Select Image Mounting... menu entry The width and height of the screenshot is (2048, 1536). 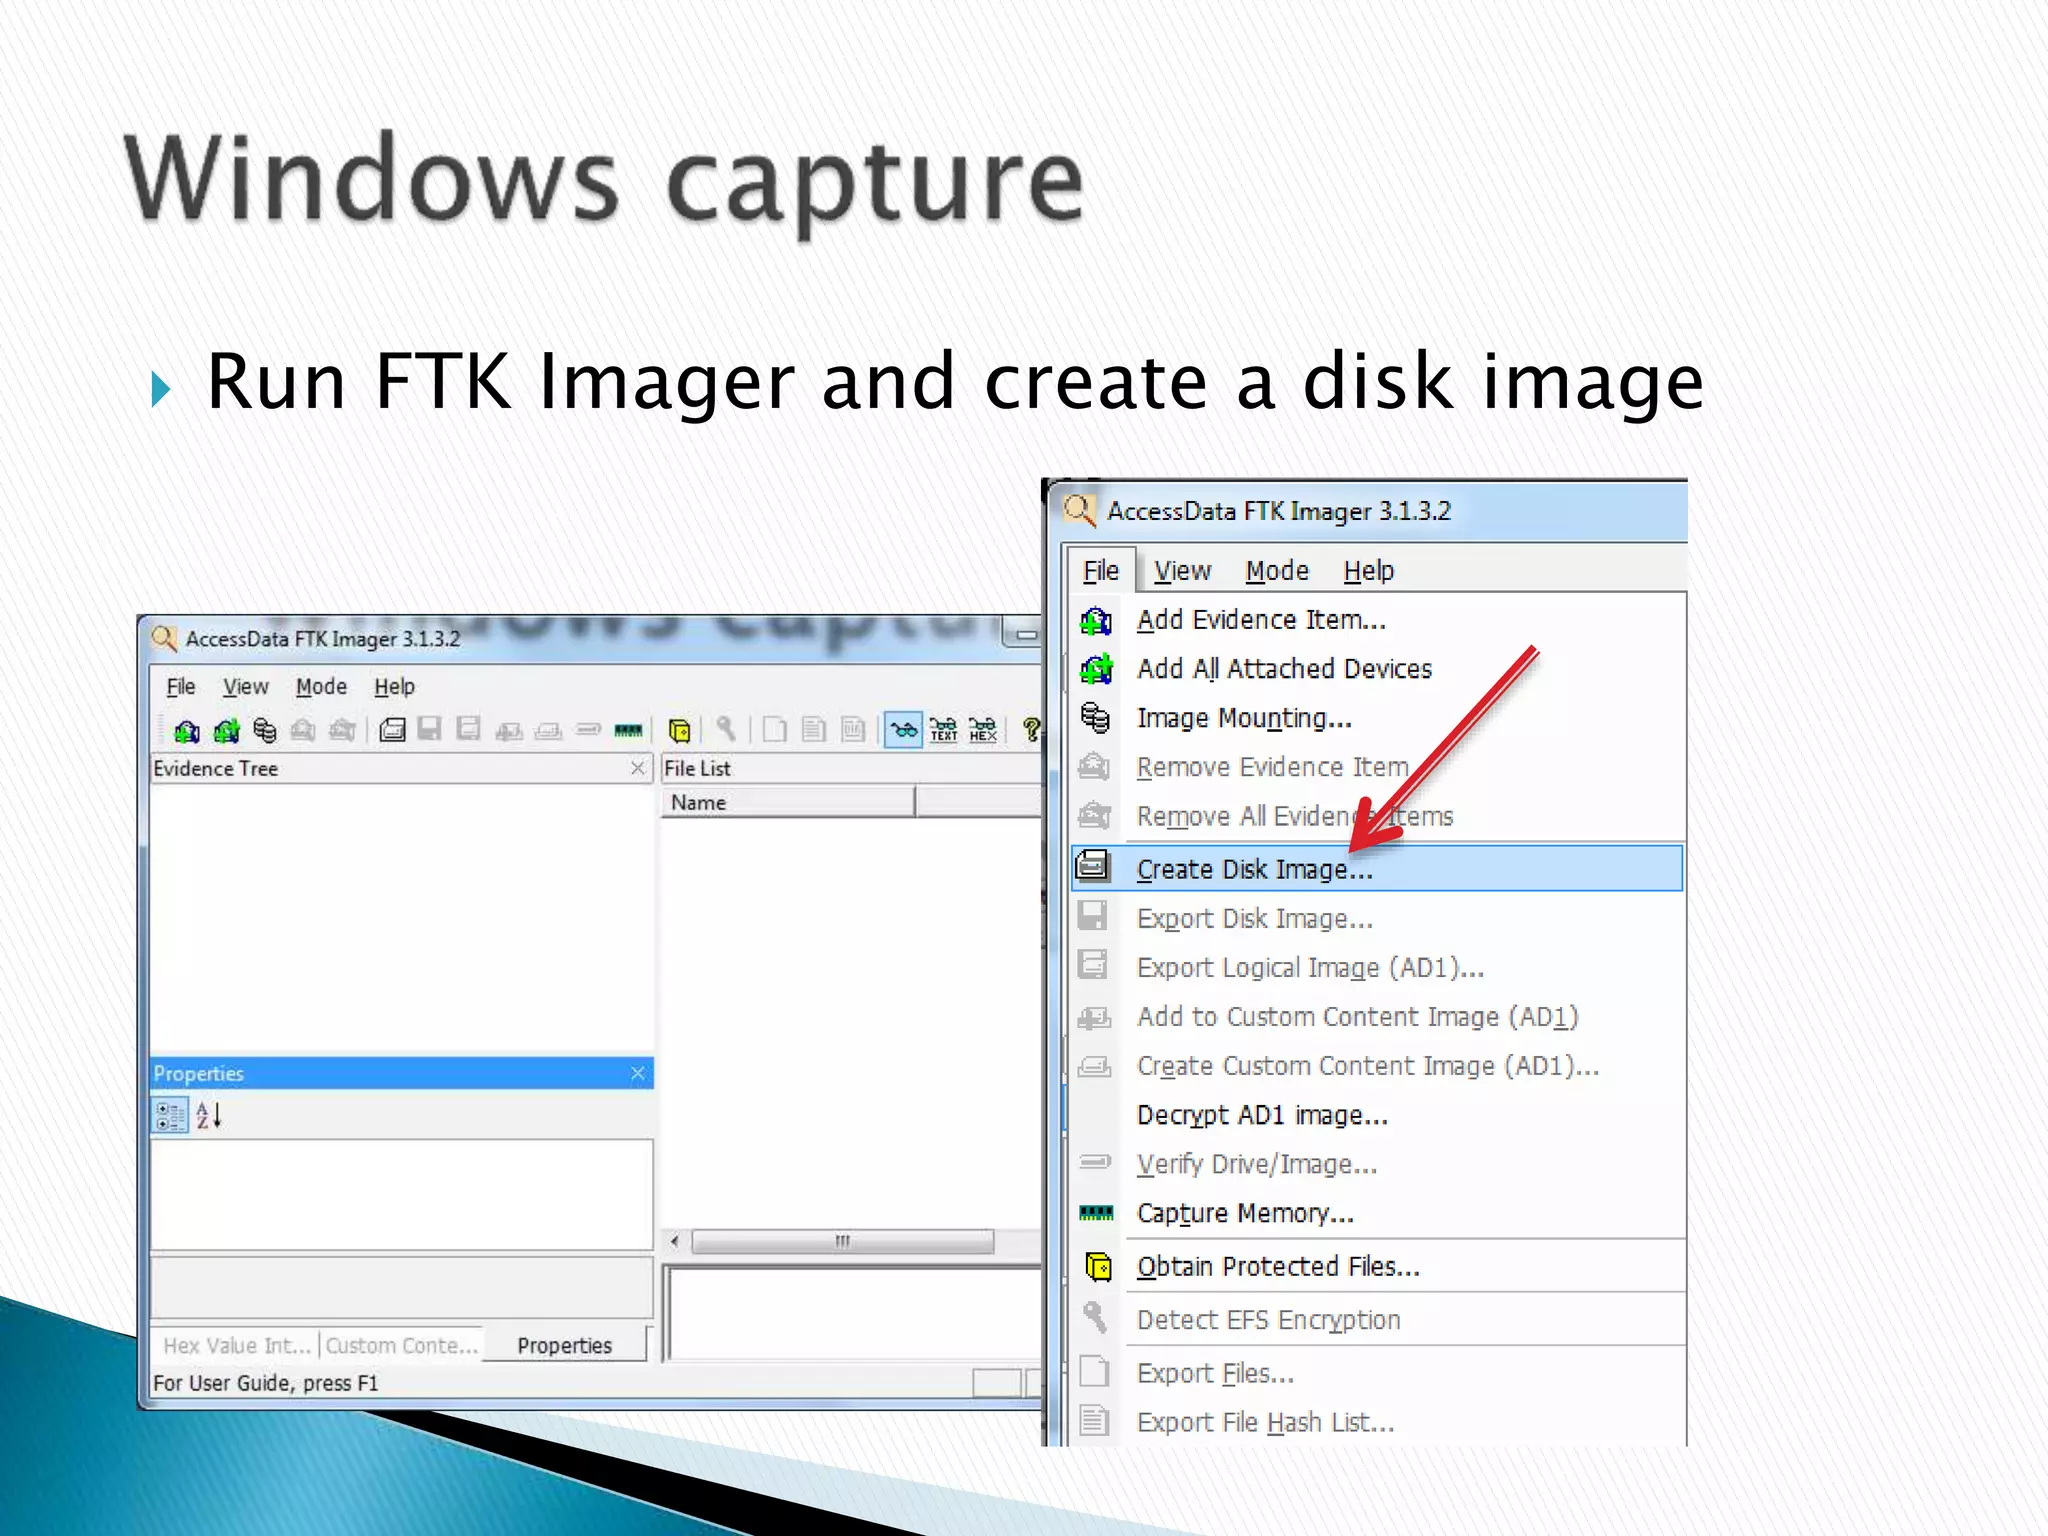(x=1378, y=718)
